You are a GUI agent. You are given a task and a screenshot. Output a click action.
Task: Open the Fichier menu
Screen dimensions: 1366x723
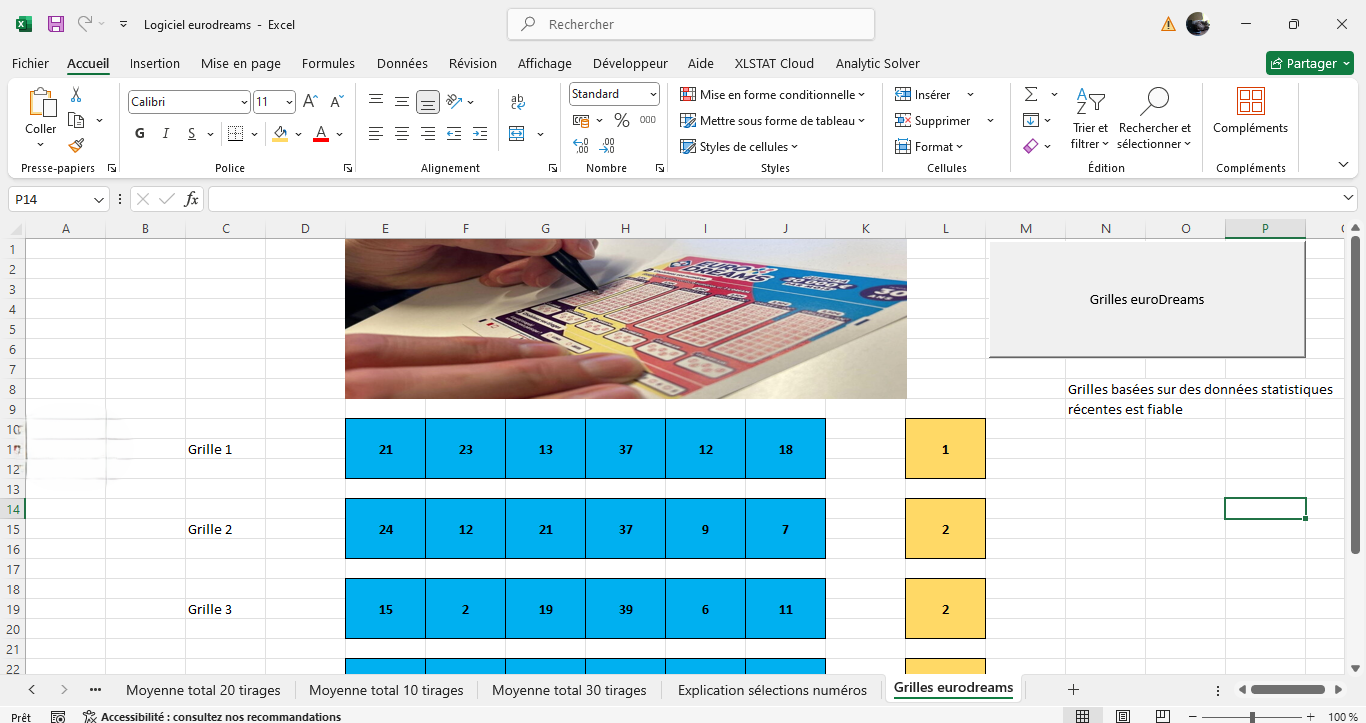[x=30, y=63]
